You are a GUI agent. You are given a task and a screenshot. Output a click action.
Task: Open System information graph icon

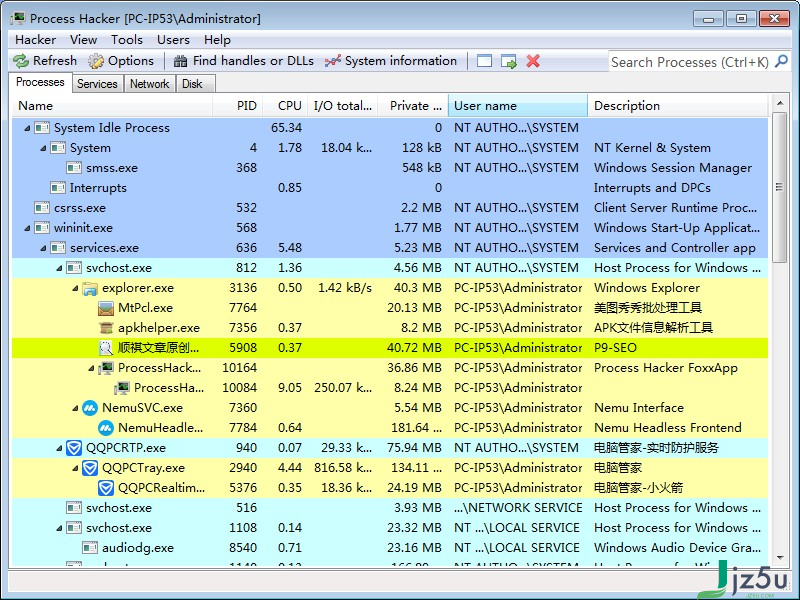pyautogui.click(x=333, y=61)
